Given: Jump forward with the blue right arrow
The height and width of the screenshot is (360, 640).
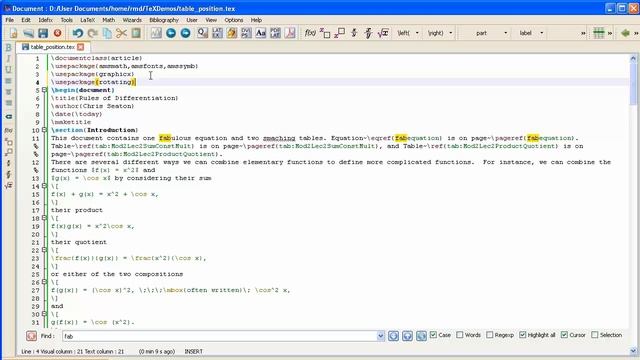Looking at the screenshot, I should click(186, 33).
